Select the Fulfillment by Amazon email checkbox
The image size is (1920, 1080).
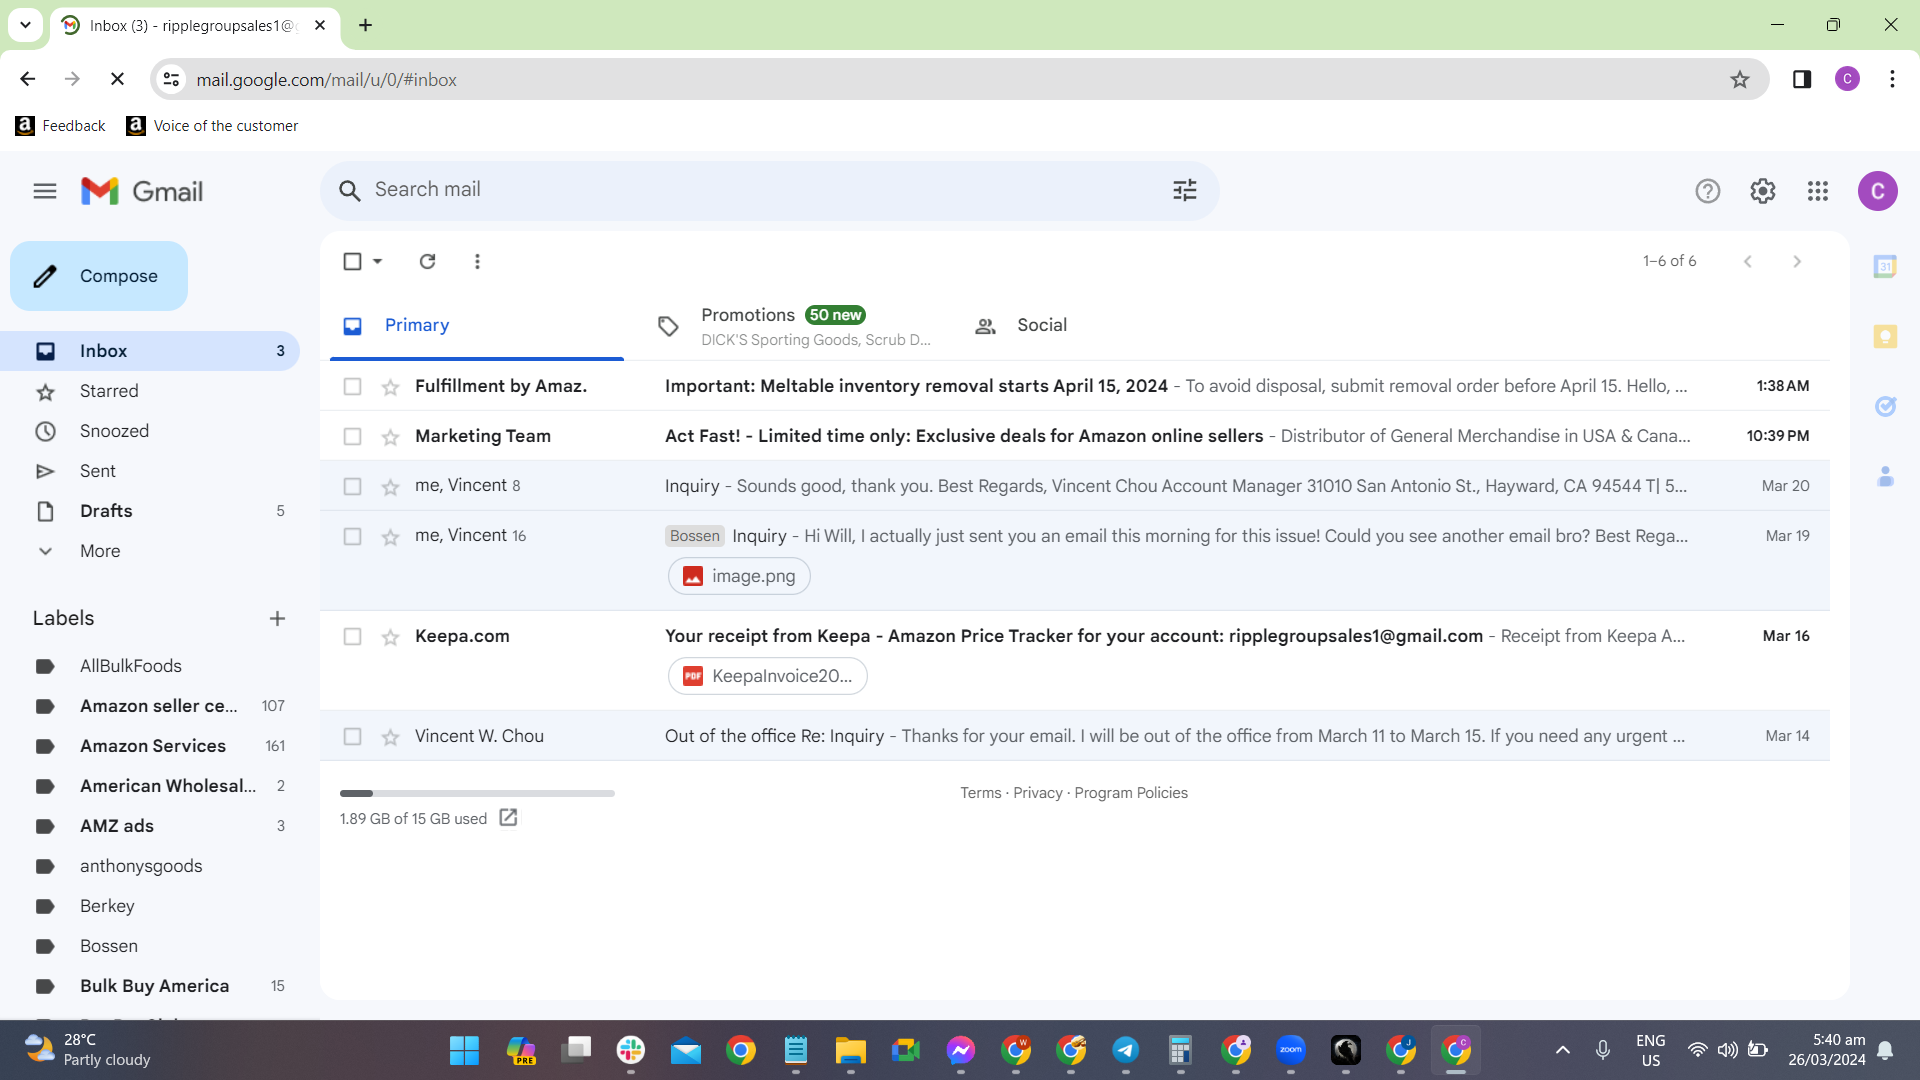(352, 386)
